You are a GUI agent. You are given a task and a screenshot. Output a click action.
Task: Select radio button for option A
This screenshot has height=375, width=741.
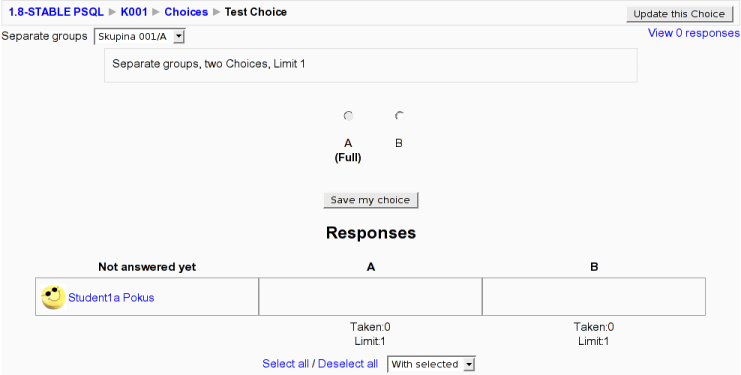(x=348, y=116)
